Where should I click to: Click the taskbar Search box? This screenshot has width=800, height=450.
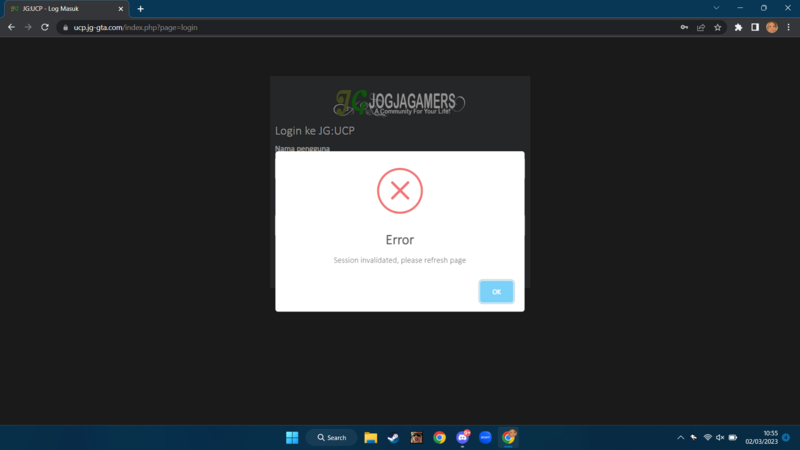click(x=332, y=437)
